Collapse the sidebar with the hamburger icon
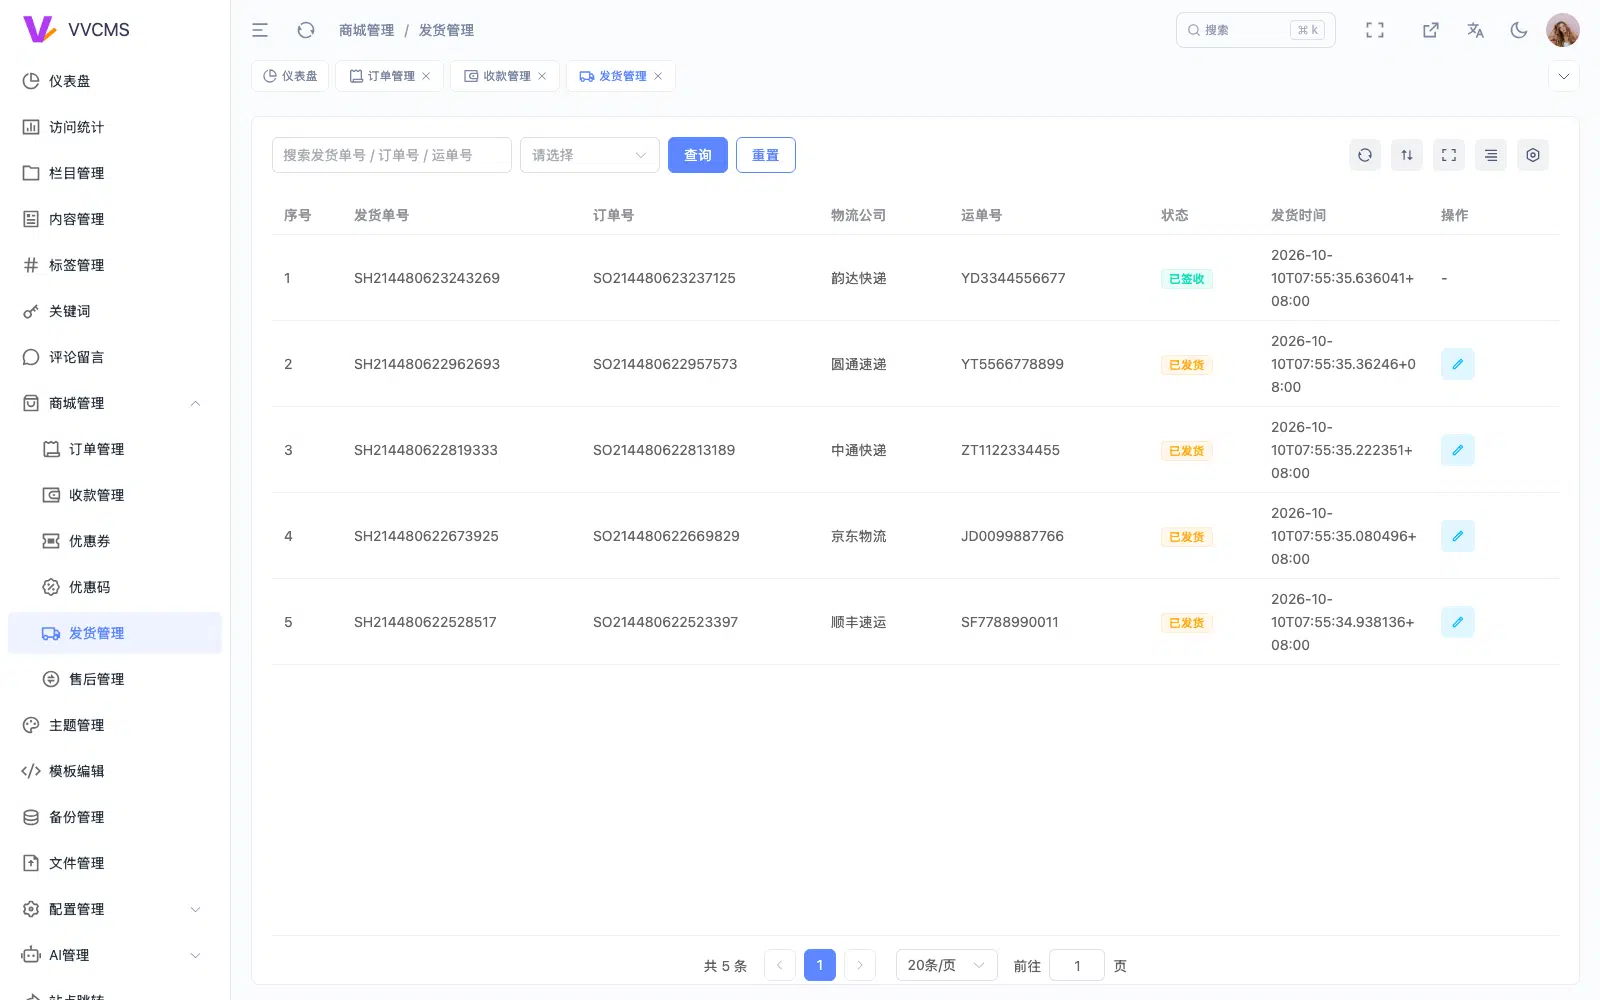Viewport: 1600px width, 1000px height. [260, 30]
